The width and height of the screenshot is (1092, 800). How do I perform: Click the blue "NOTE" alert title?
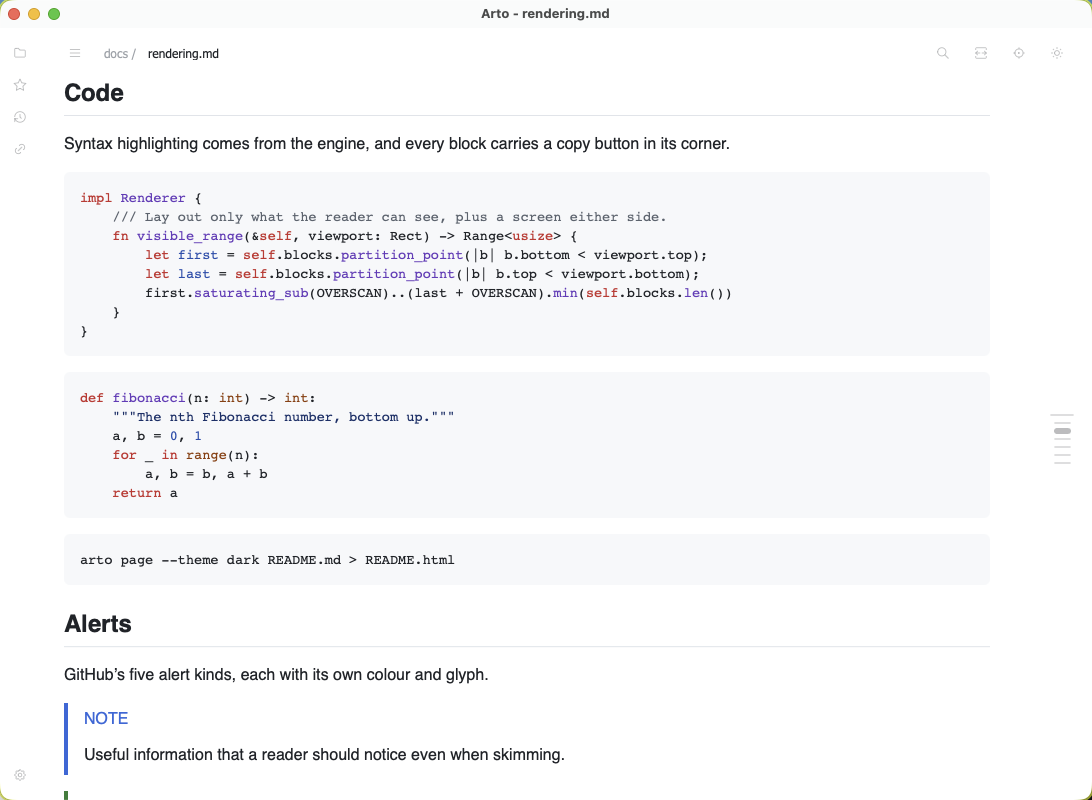tap(106, 719)
